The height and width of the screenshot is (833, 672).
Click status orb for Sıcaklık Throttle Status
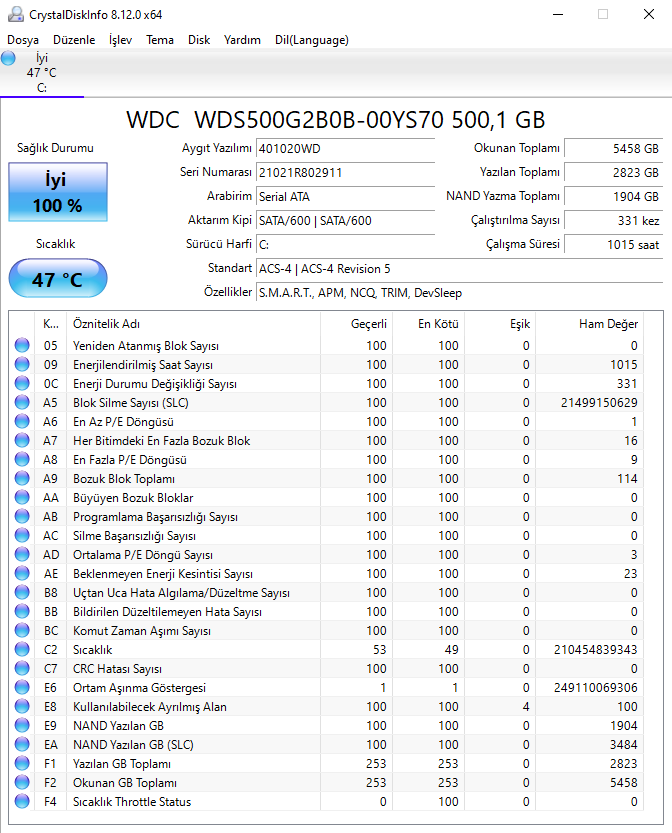[x=22, y=802]
